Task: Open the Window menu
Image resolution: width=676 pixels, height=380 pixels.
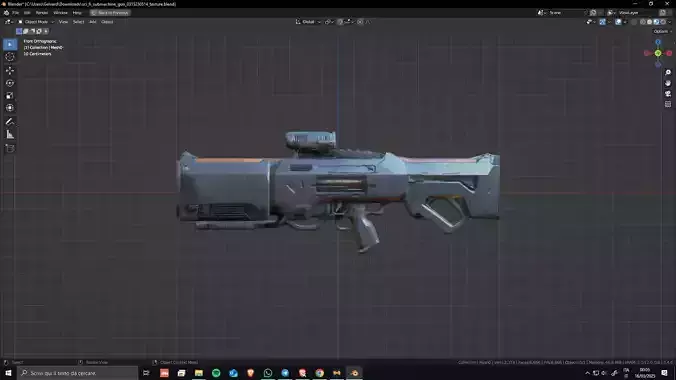Action: (60, 13)
